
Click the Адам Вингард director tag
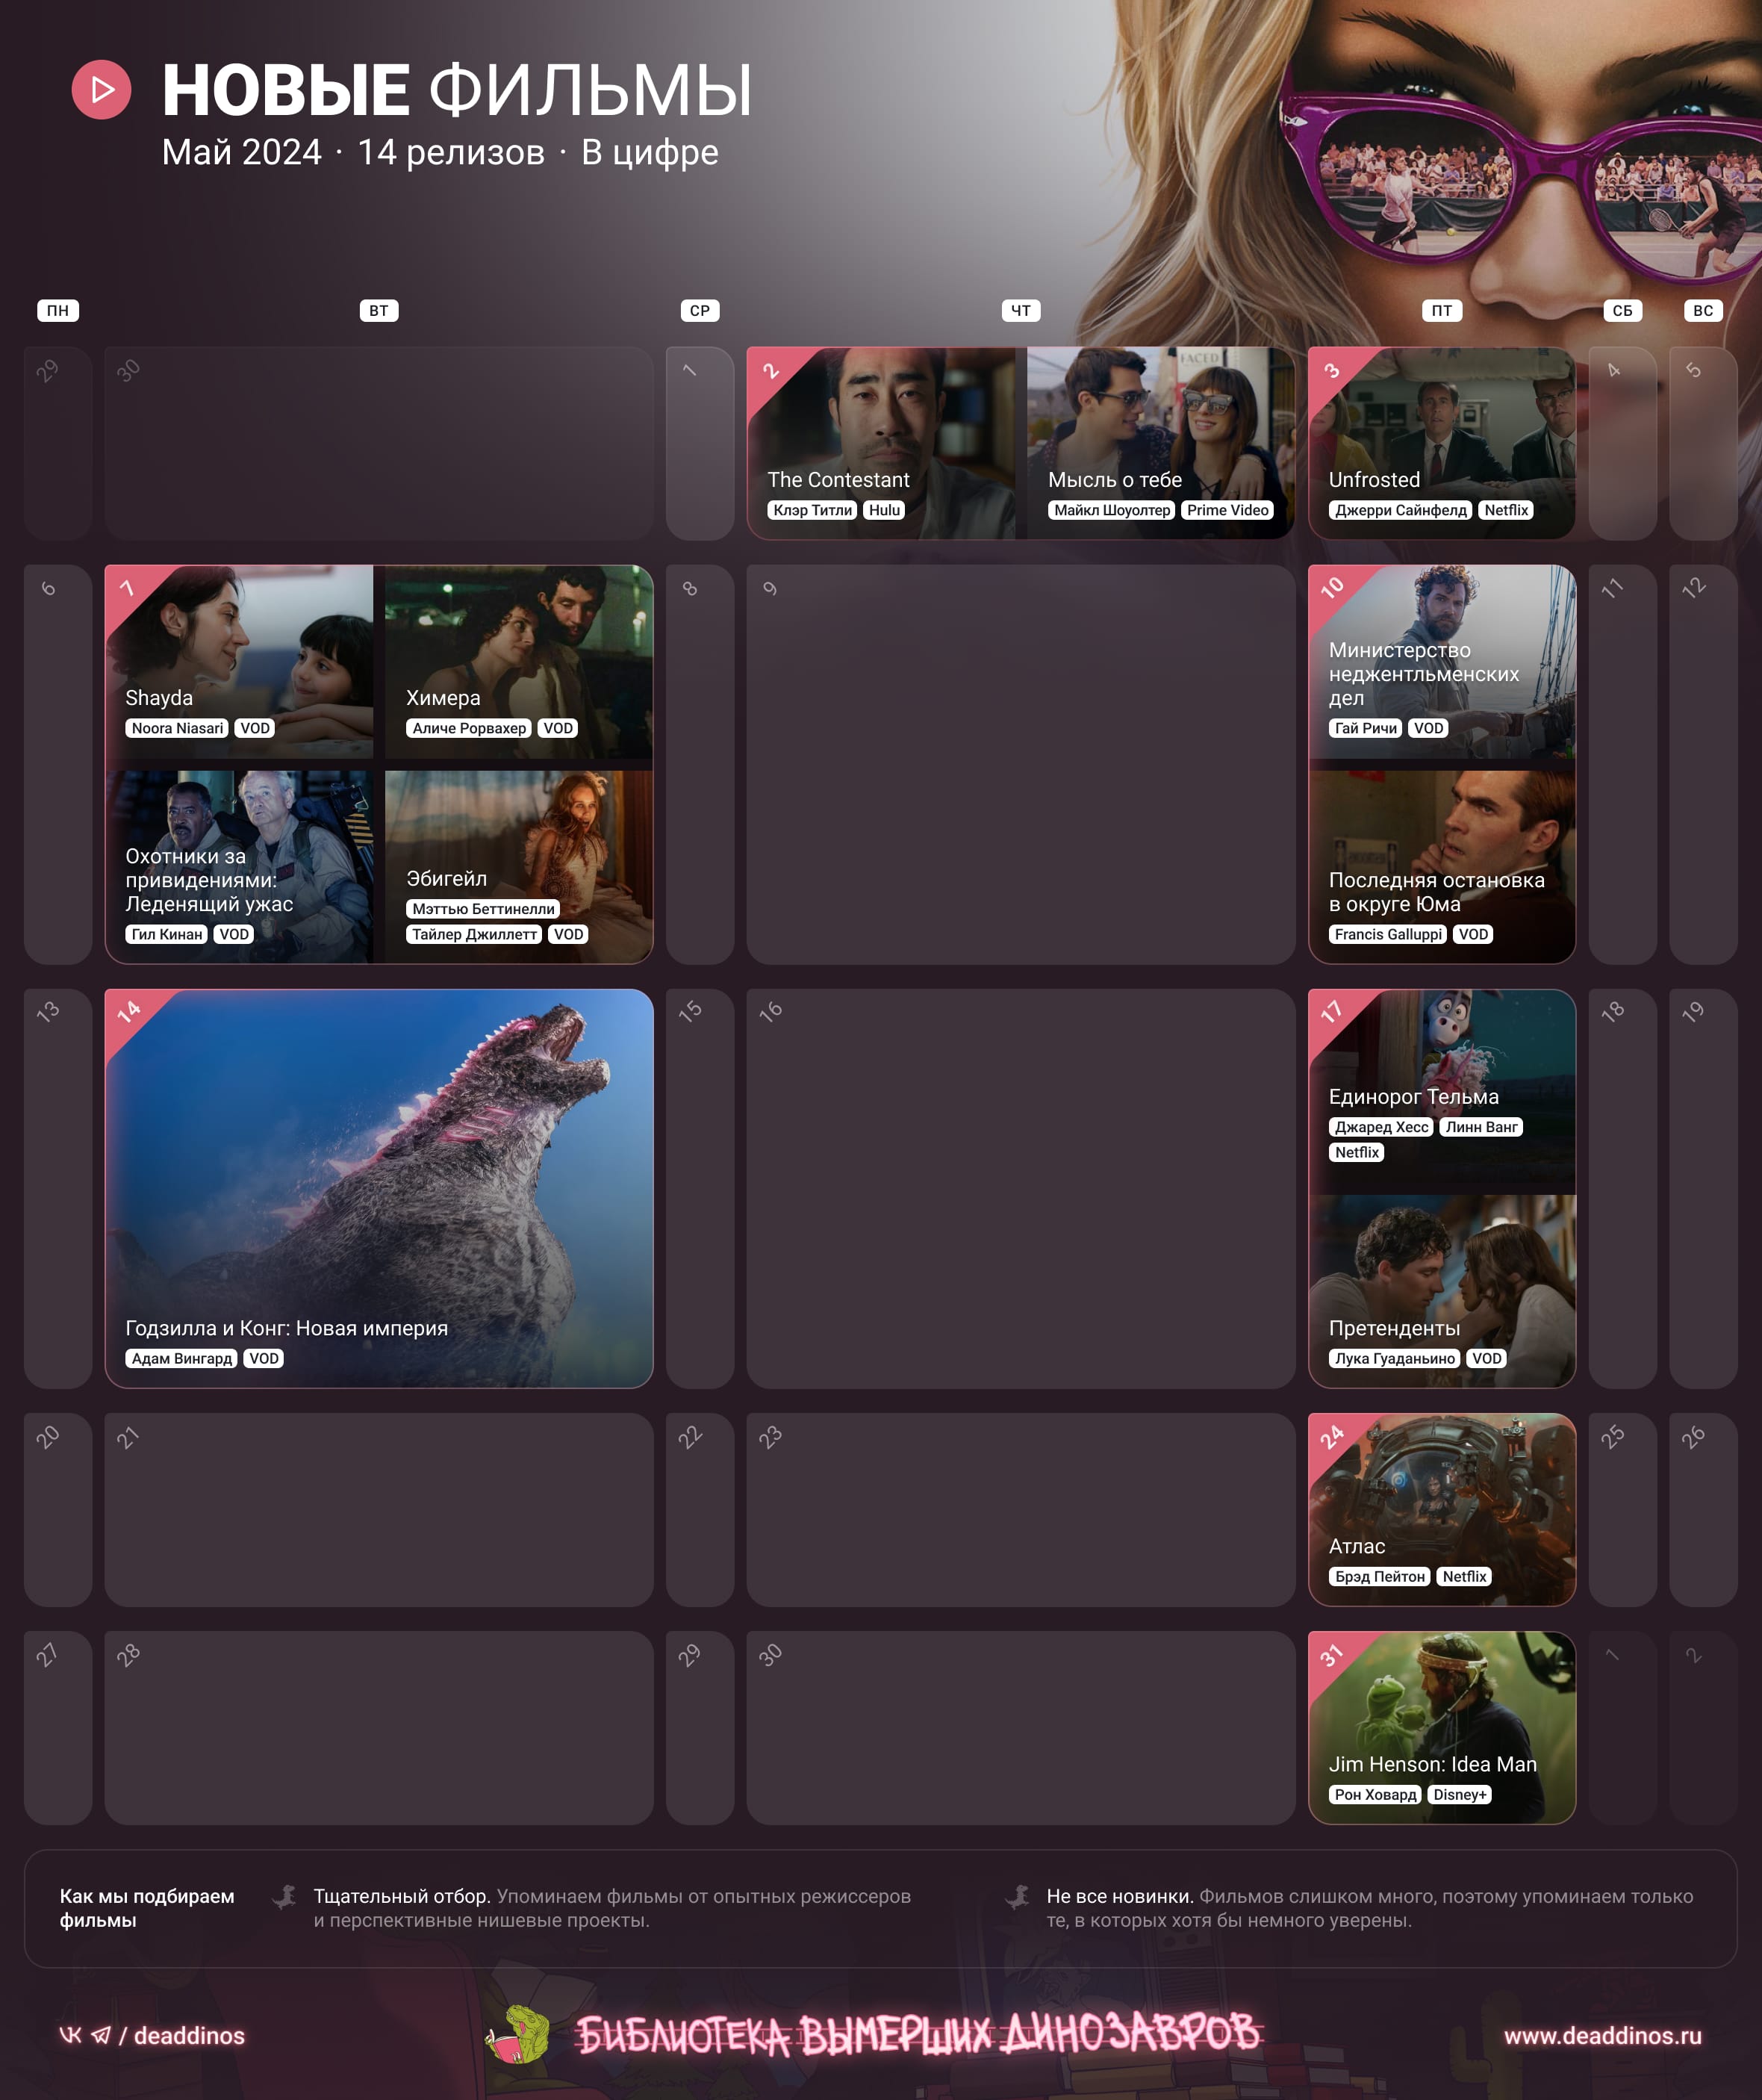[x=182, y=1358]
